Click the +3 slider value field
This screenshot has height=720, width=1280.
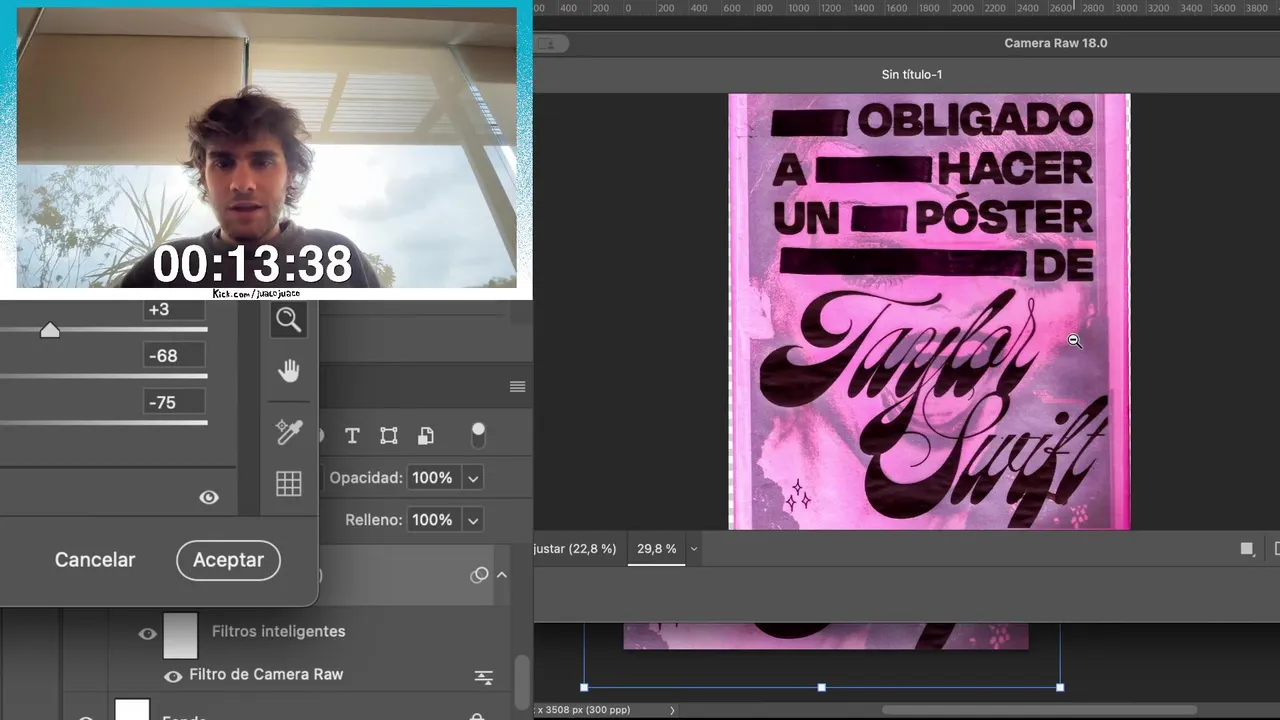(175, 310)
